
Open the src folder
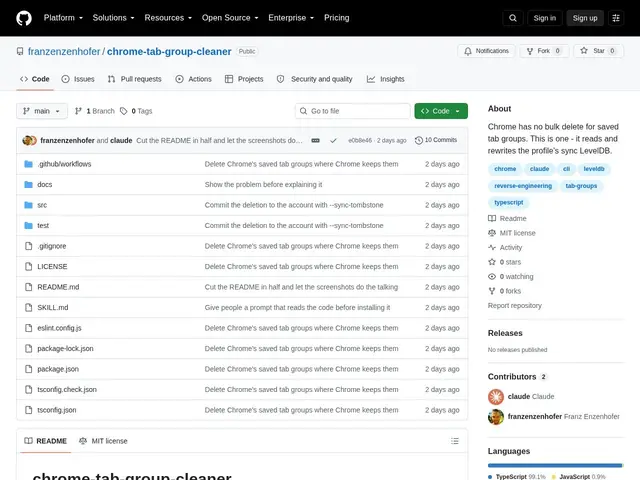[x=42, y=205]
